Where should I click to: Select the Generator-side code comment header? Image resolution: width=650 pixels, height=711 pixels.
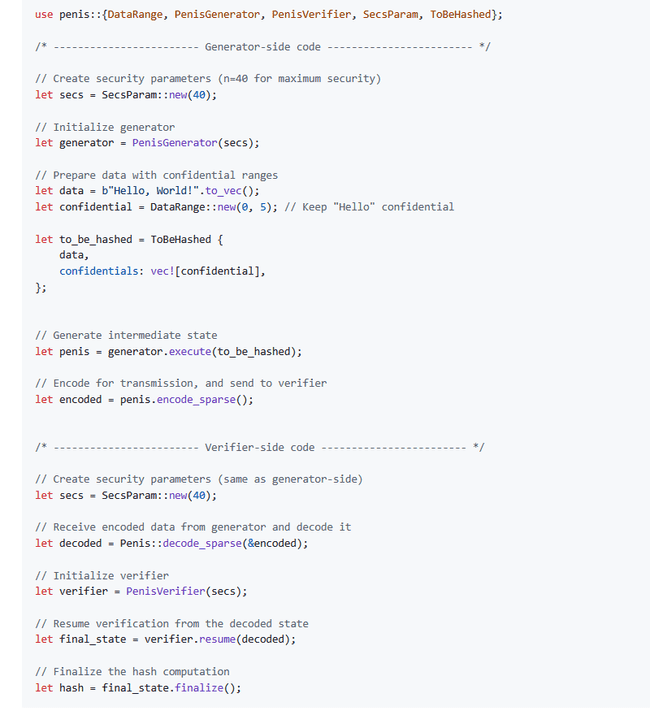click(x=263, y=47)
